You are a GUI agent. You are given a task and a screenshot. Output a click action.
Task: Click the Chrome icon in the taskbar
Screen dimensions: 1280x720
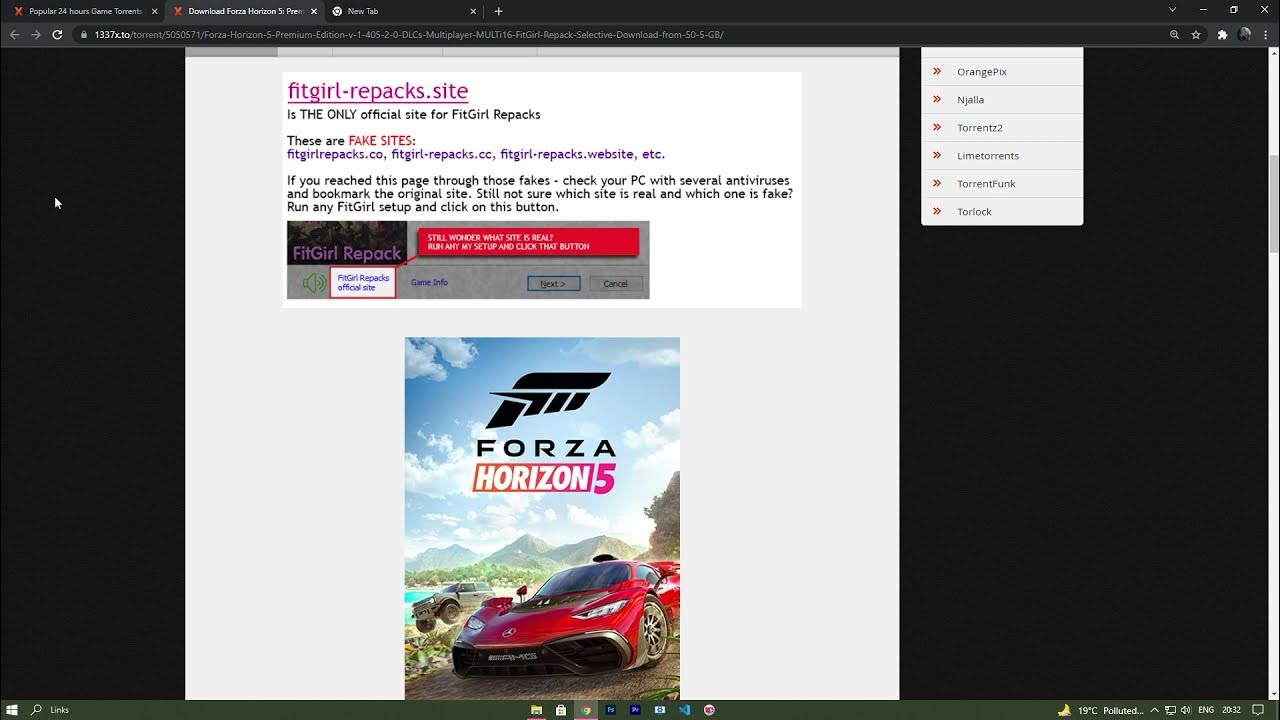point(586,710)
